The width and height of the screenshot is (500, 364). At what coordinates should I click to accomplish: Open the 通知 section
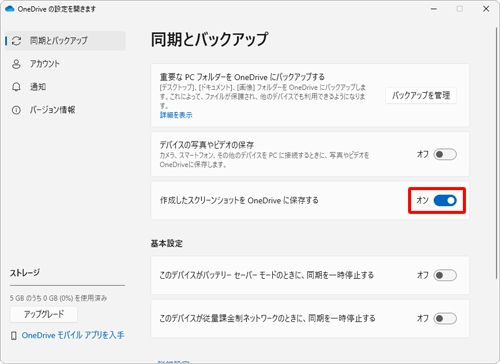coord(65,87)
